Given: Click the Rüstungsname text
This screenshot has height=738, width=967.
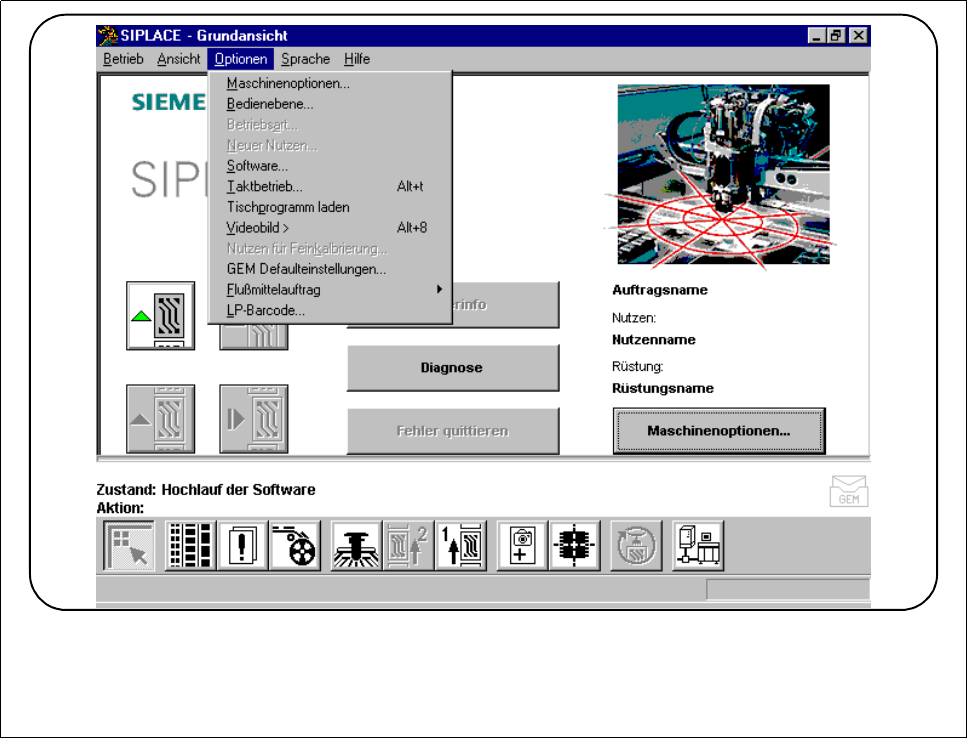Looking at the screenshot, I should point(662,388).
